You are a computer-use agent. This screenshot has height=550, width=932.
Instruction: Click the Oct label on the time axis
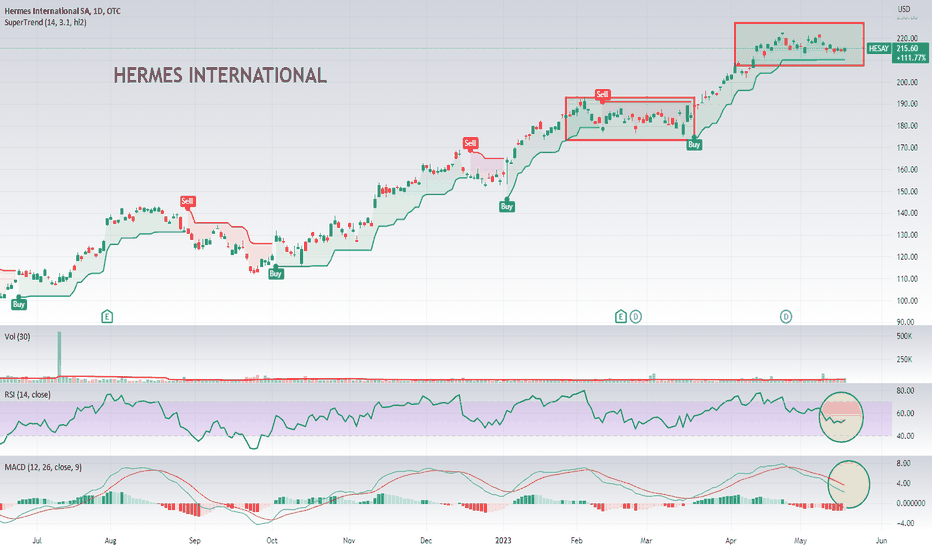(272, 540)
